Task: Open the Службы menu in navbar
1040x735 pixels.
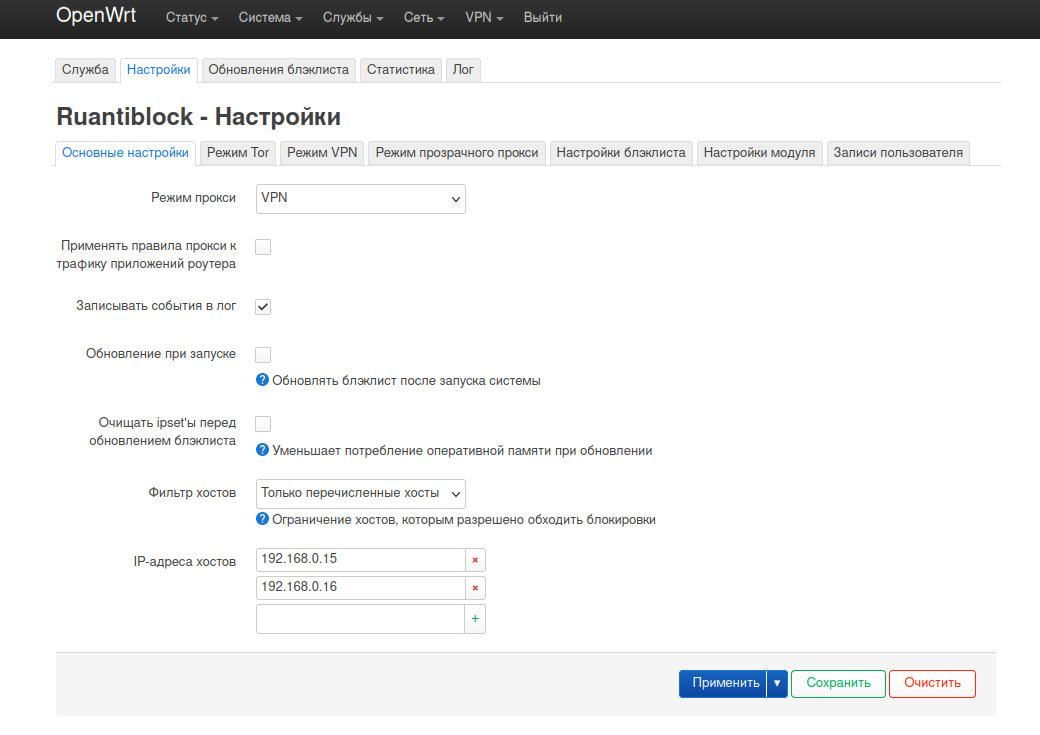Action: [x=353, y=18]
